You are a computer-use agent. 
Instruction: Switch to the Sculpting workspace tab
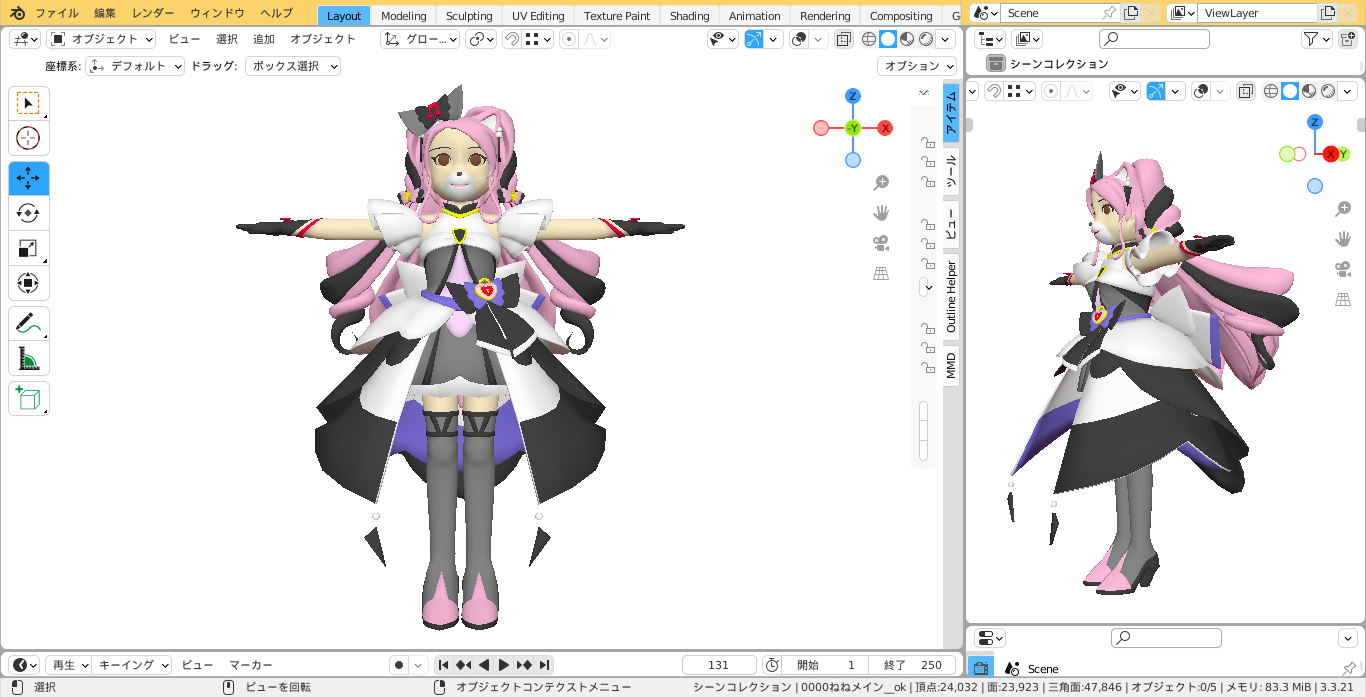pos(469,16)
